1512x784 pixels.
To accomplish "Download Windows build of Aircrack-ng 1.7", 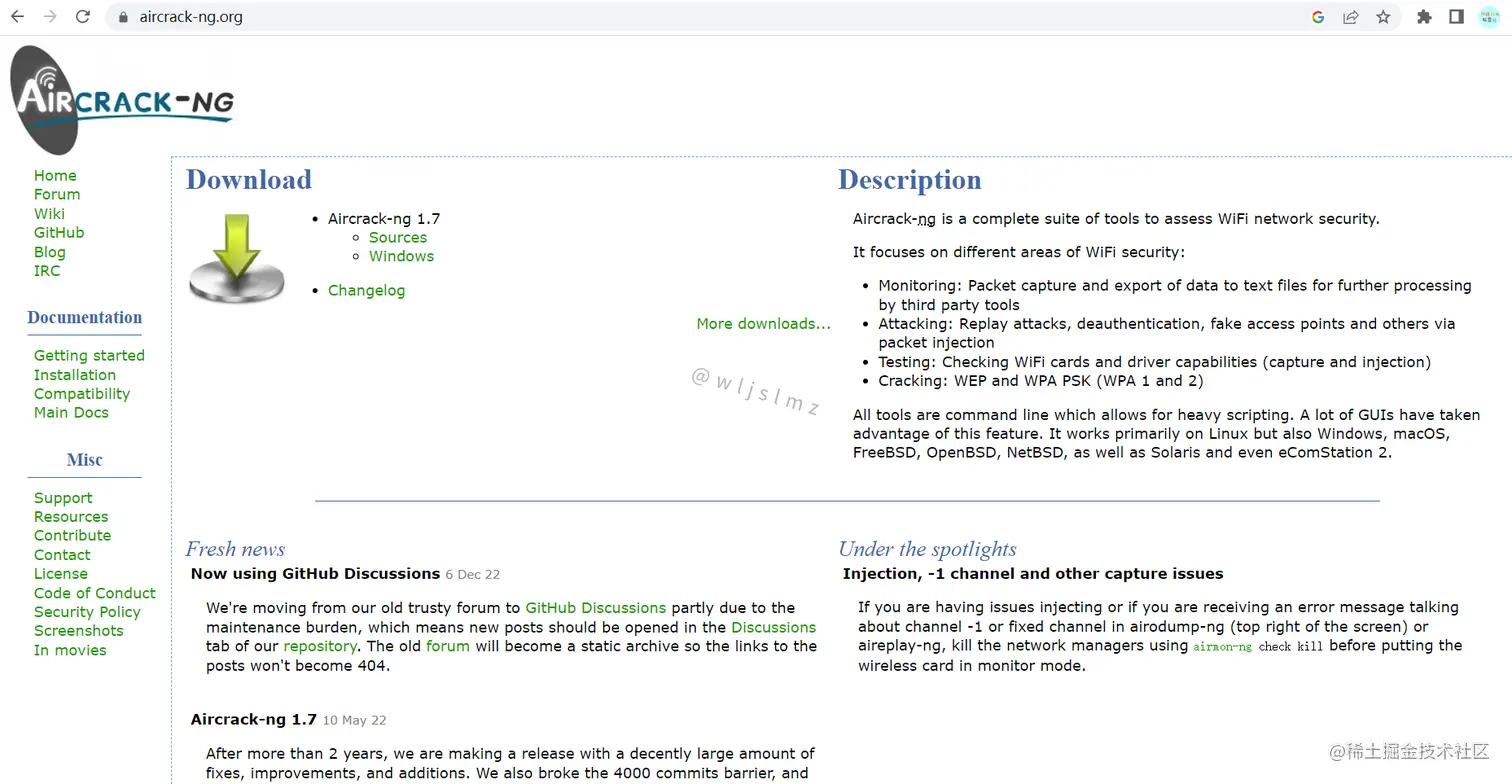I will coord(401,257).
